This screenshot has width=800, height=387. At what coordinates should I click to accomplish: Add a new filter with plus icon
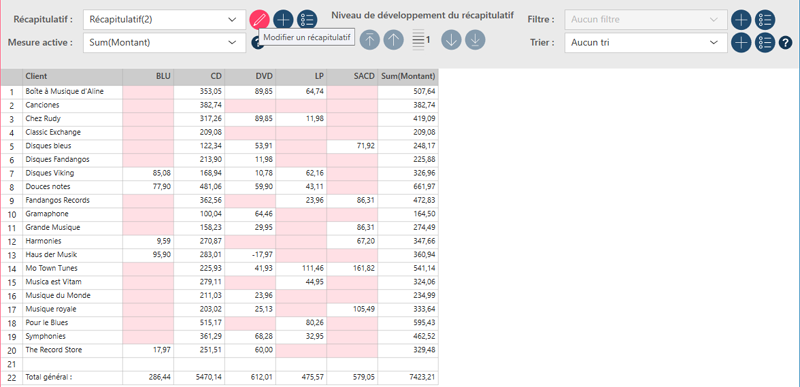(x=741, y=20)
